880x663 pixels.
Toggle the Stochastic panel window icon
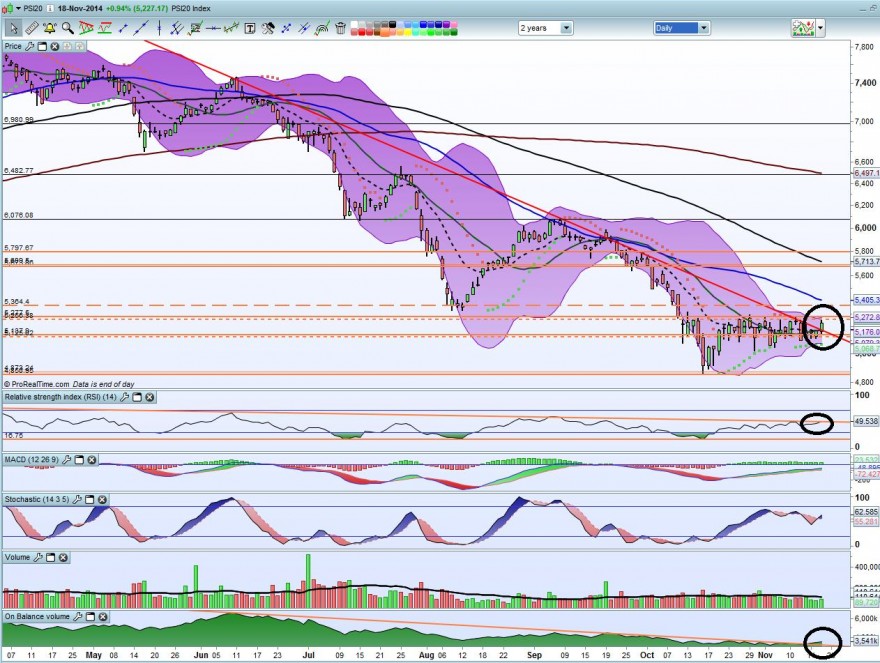click(90, 499)
